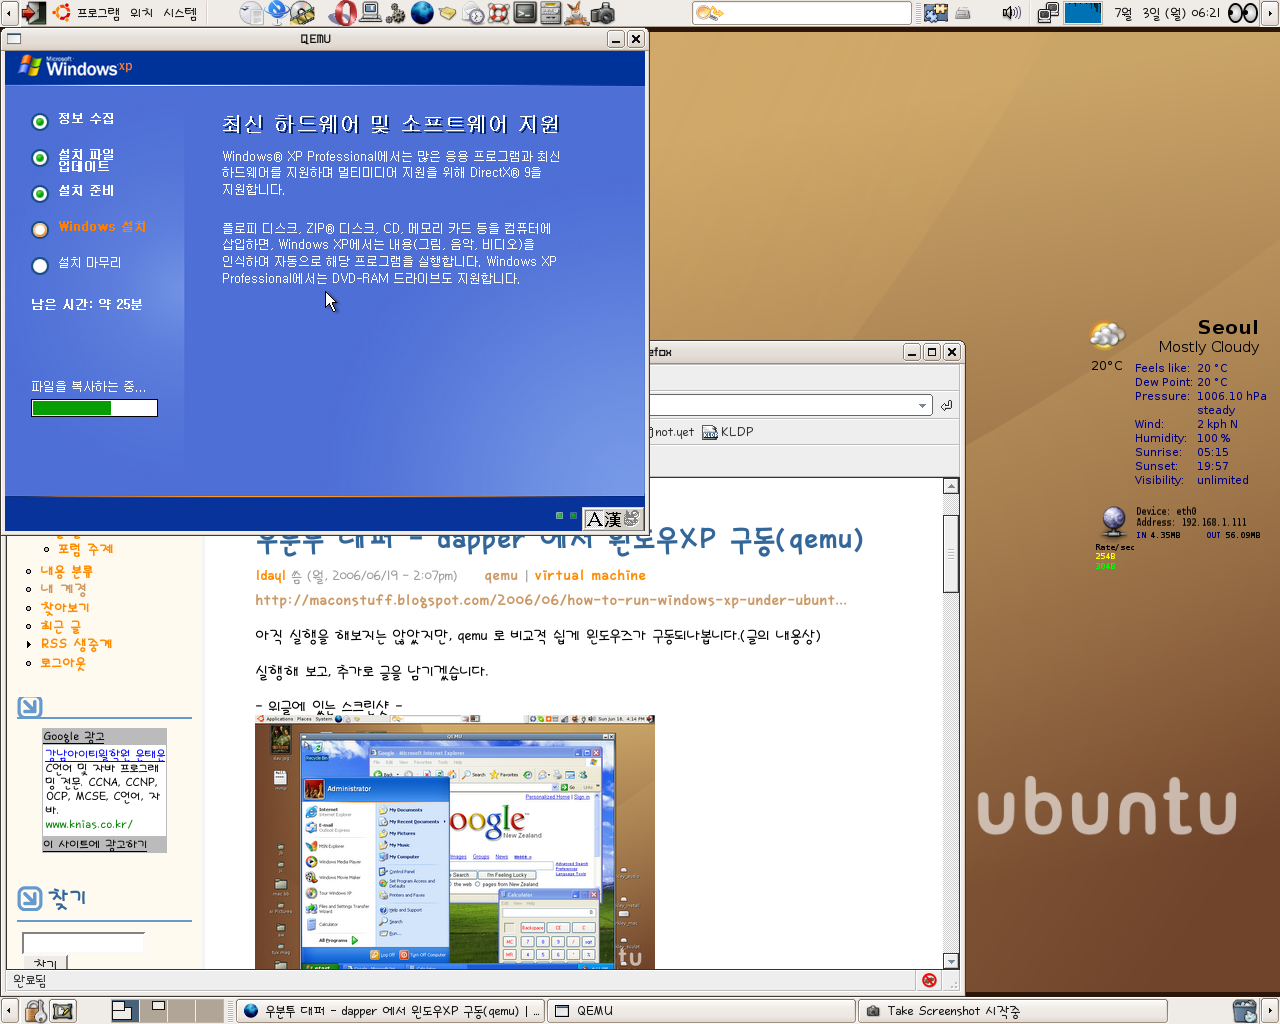The image size is (1280, 1024).
Task: Open the mail with clock launcher icon
Action: point(473,13)
